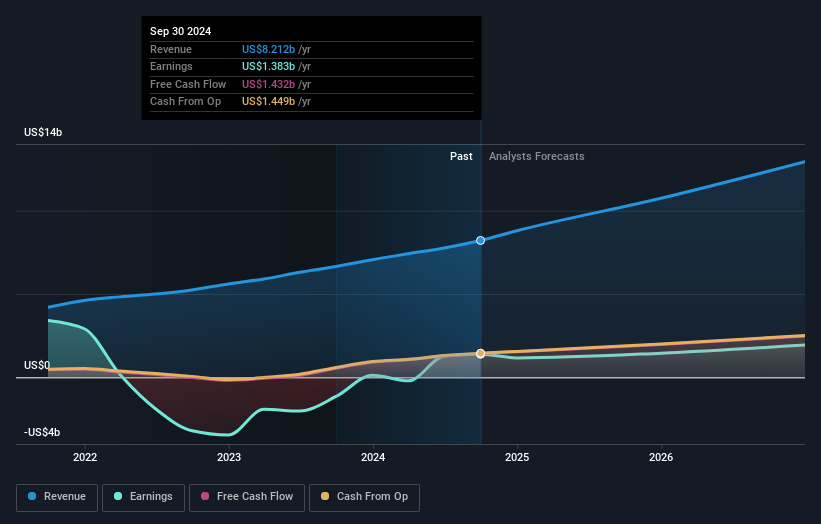Click the Revenue row label in tooltip
Screen dimensions: 821x524
171,49
